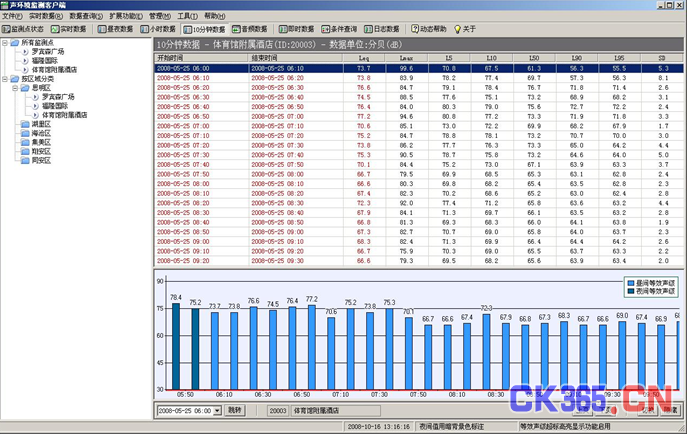
Task: Switch to 昼夜数据 in the toolbar
Action: pyautogui.click(x=115, y=29)
